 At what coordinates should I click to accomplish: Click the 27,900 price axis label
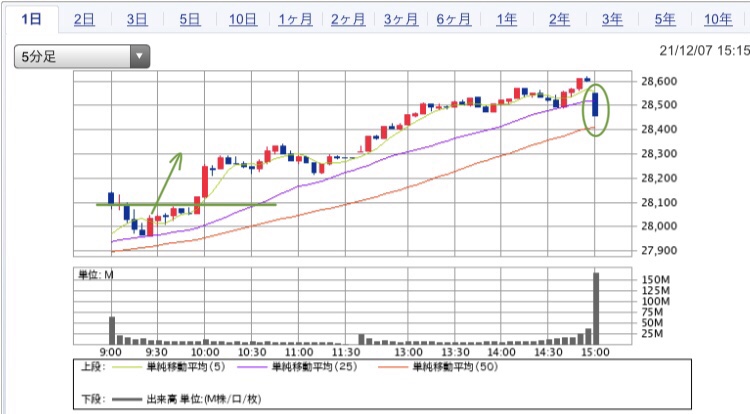click(x=659, y=251)
